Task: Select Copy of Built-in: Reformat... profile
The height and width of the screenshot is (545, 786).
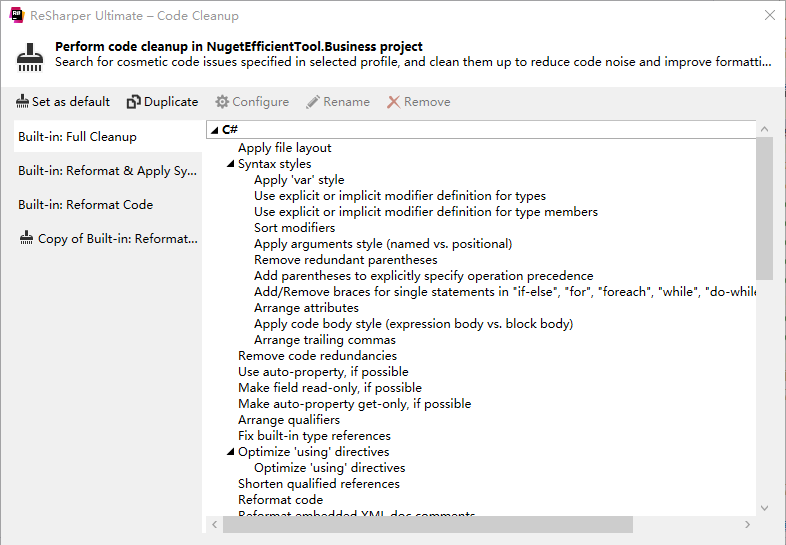Action: [x=108, y=239]
